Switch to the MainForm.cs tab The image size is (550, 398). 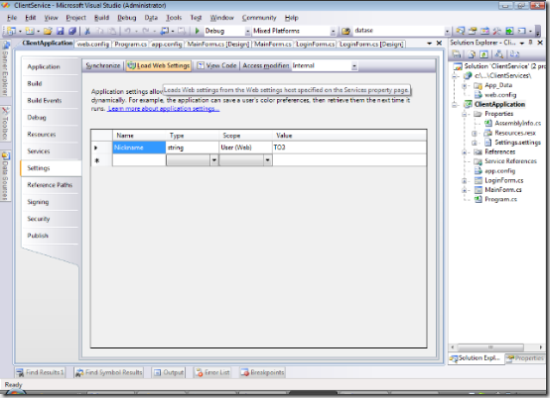point(273,44)
